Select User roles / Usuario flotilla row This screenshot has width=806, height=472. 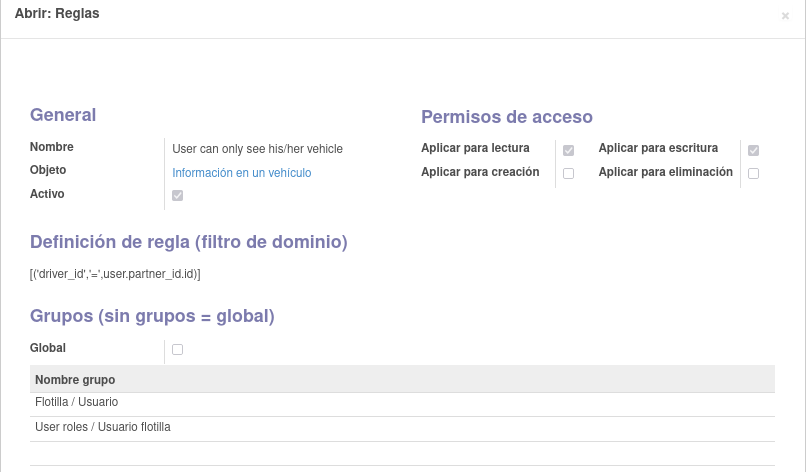pyautogui.click(x=402, y=429)
